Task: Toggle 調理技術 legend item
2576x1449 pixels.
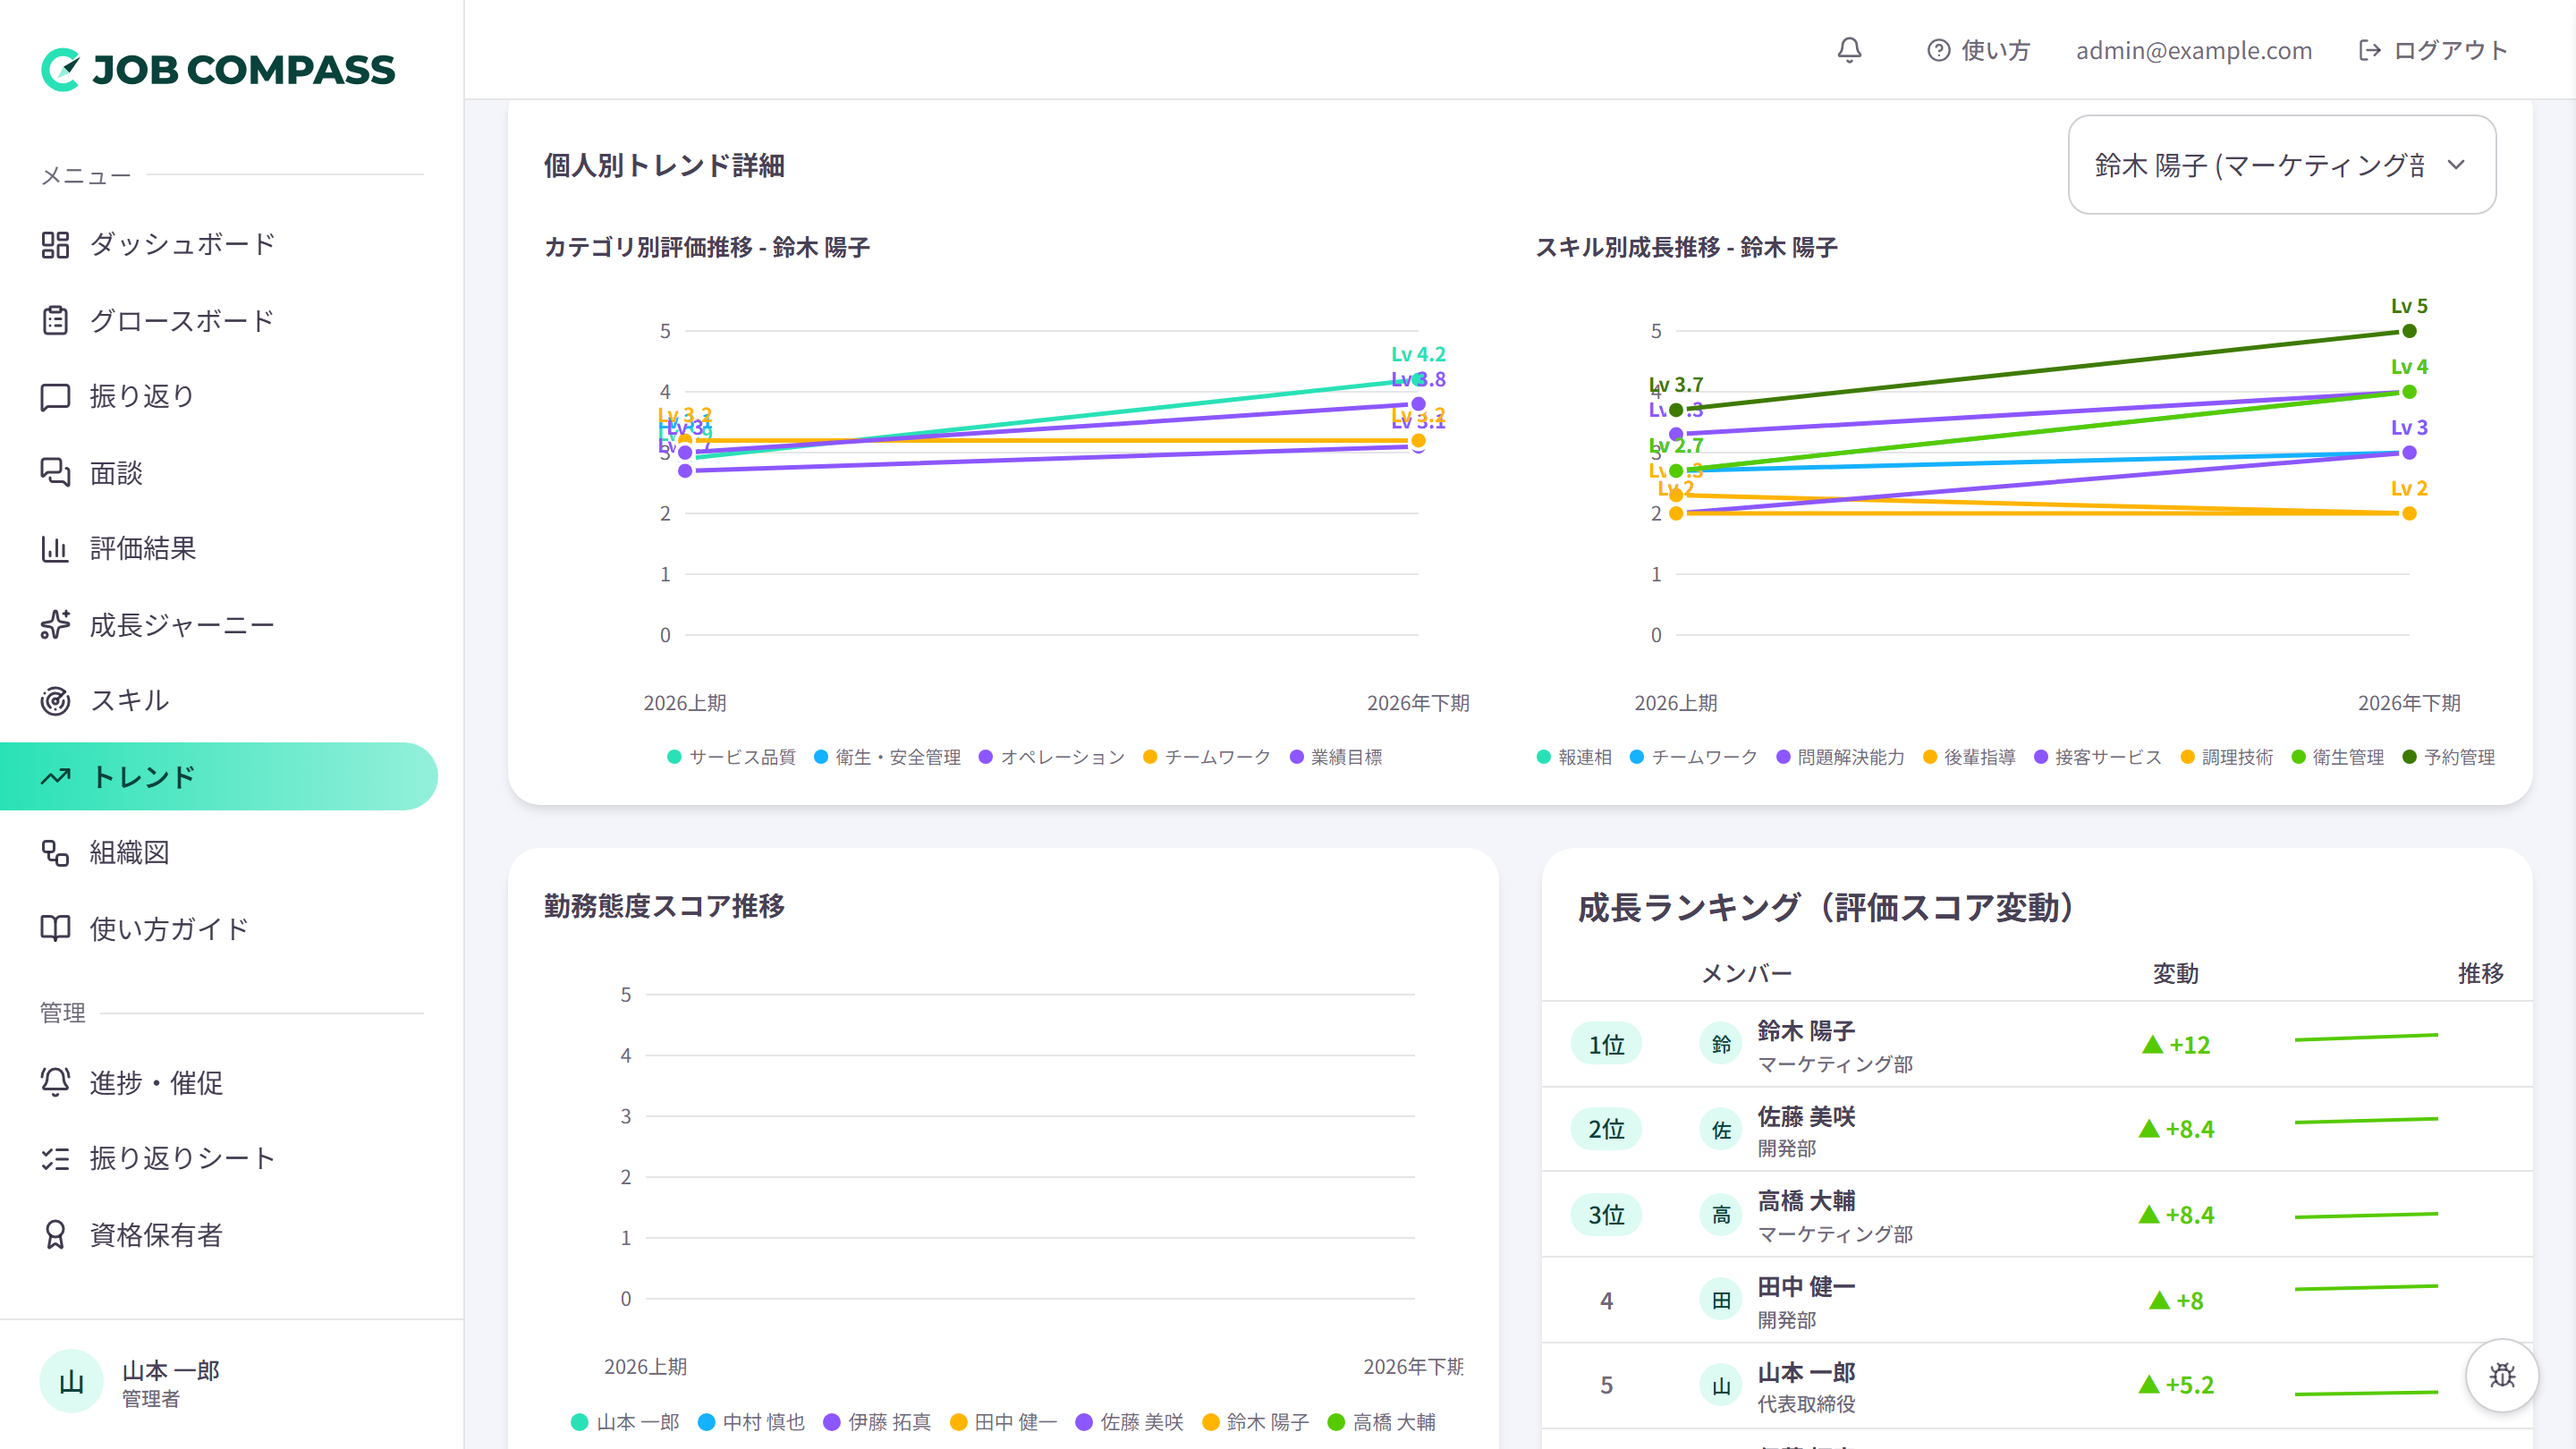Action: pyautogui.click(x=2227, y=757)
